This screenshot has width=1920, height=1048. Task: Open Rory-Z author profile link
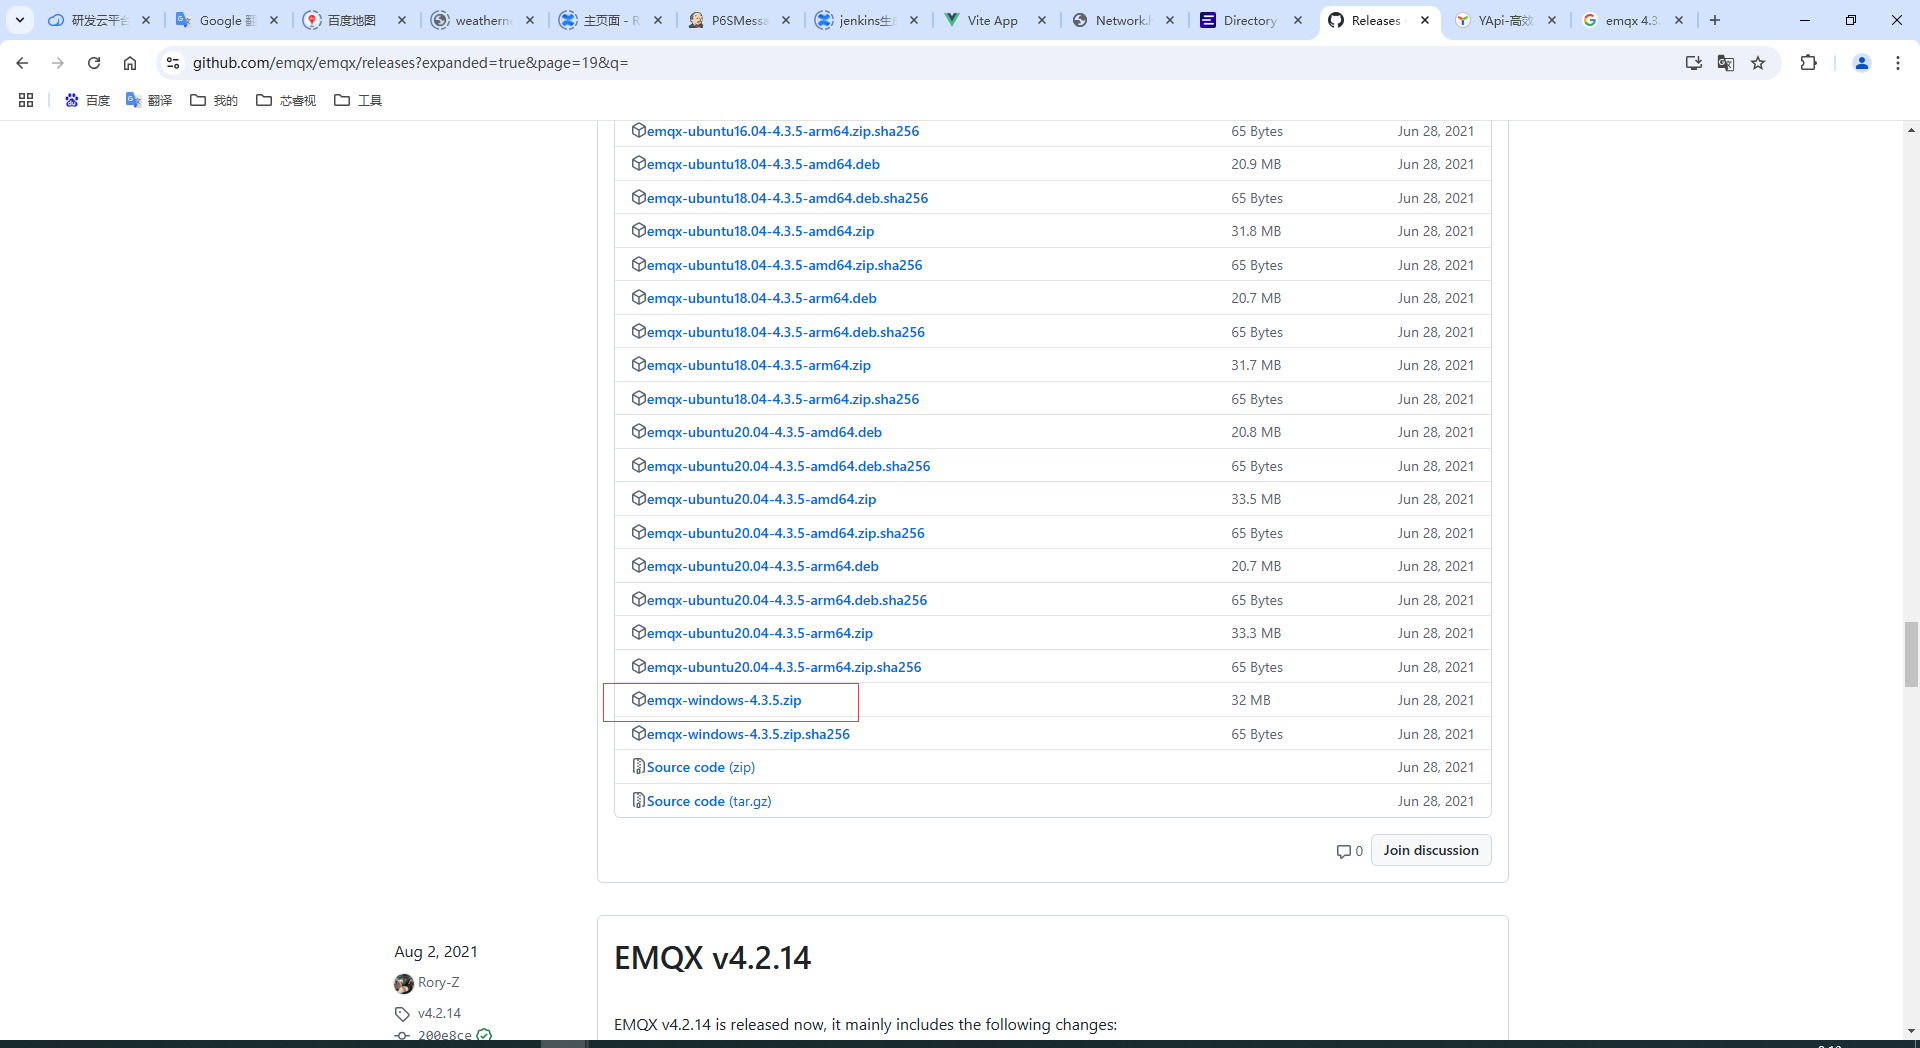point(438,982)
